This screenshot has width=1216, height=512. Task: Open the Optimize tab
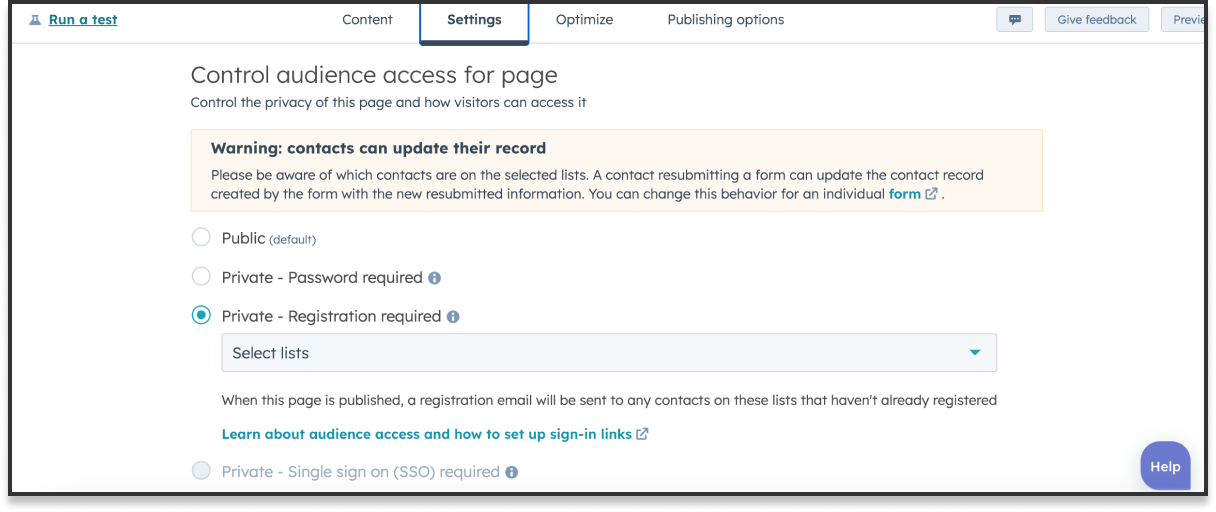click(584, 20)
